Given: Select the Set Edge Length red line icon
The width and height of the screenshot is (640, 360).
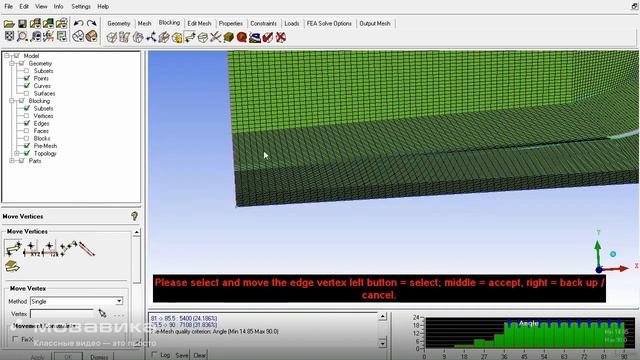Looking at the screenshot, I should click(86, 249).
